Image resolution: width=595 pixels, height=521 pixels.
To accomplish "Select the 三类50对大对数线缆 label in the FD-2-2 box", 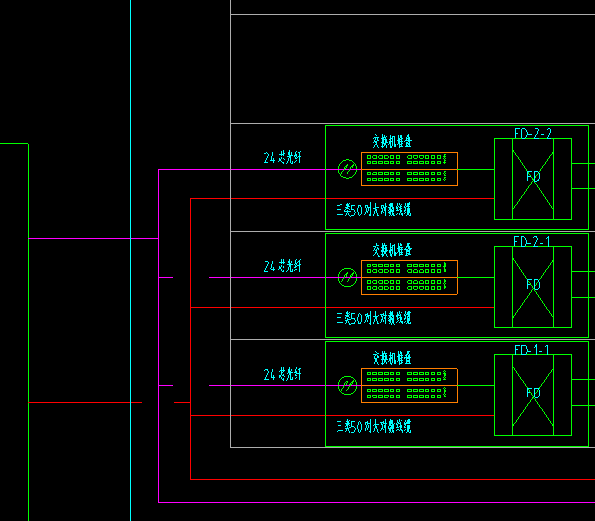I will (x=374, y=210).
